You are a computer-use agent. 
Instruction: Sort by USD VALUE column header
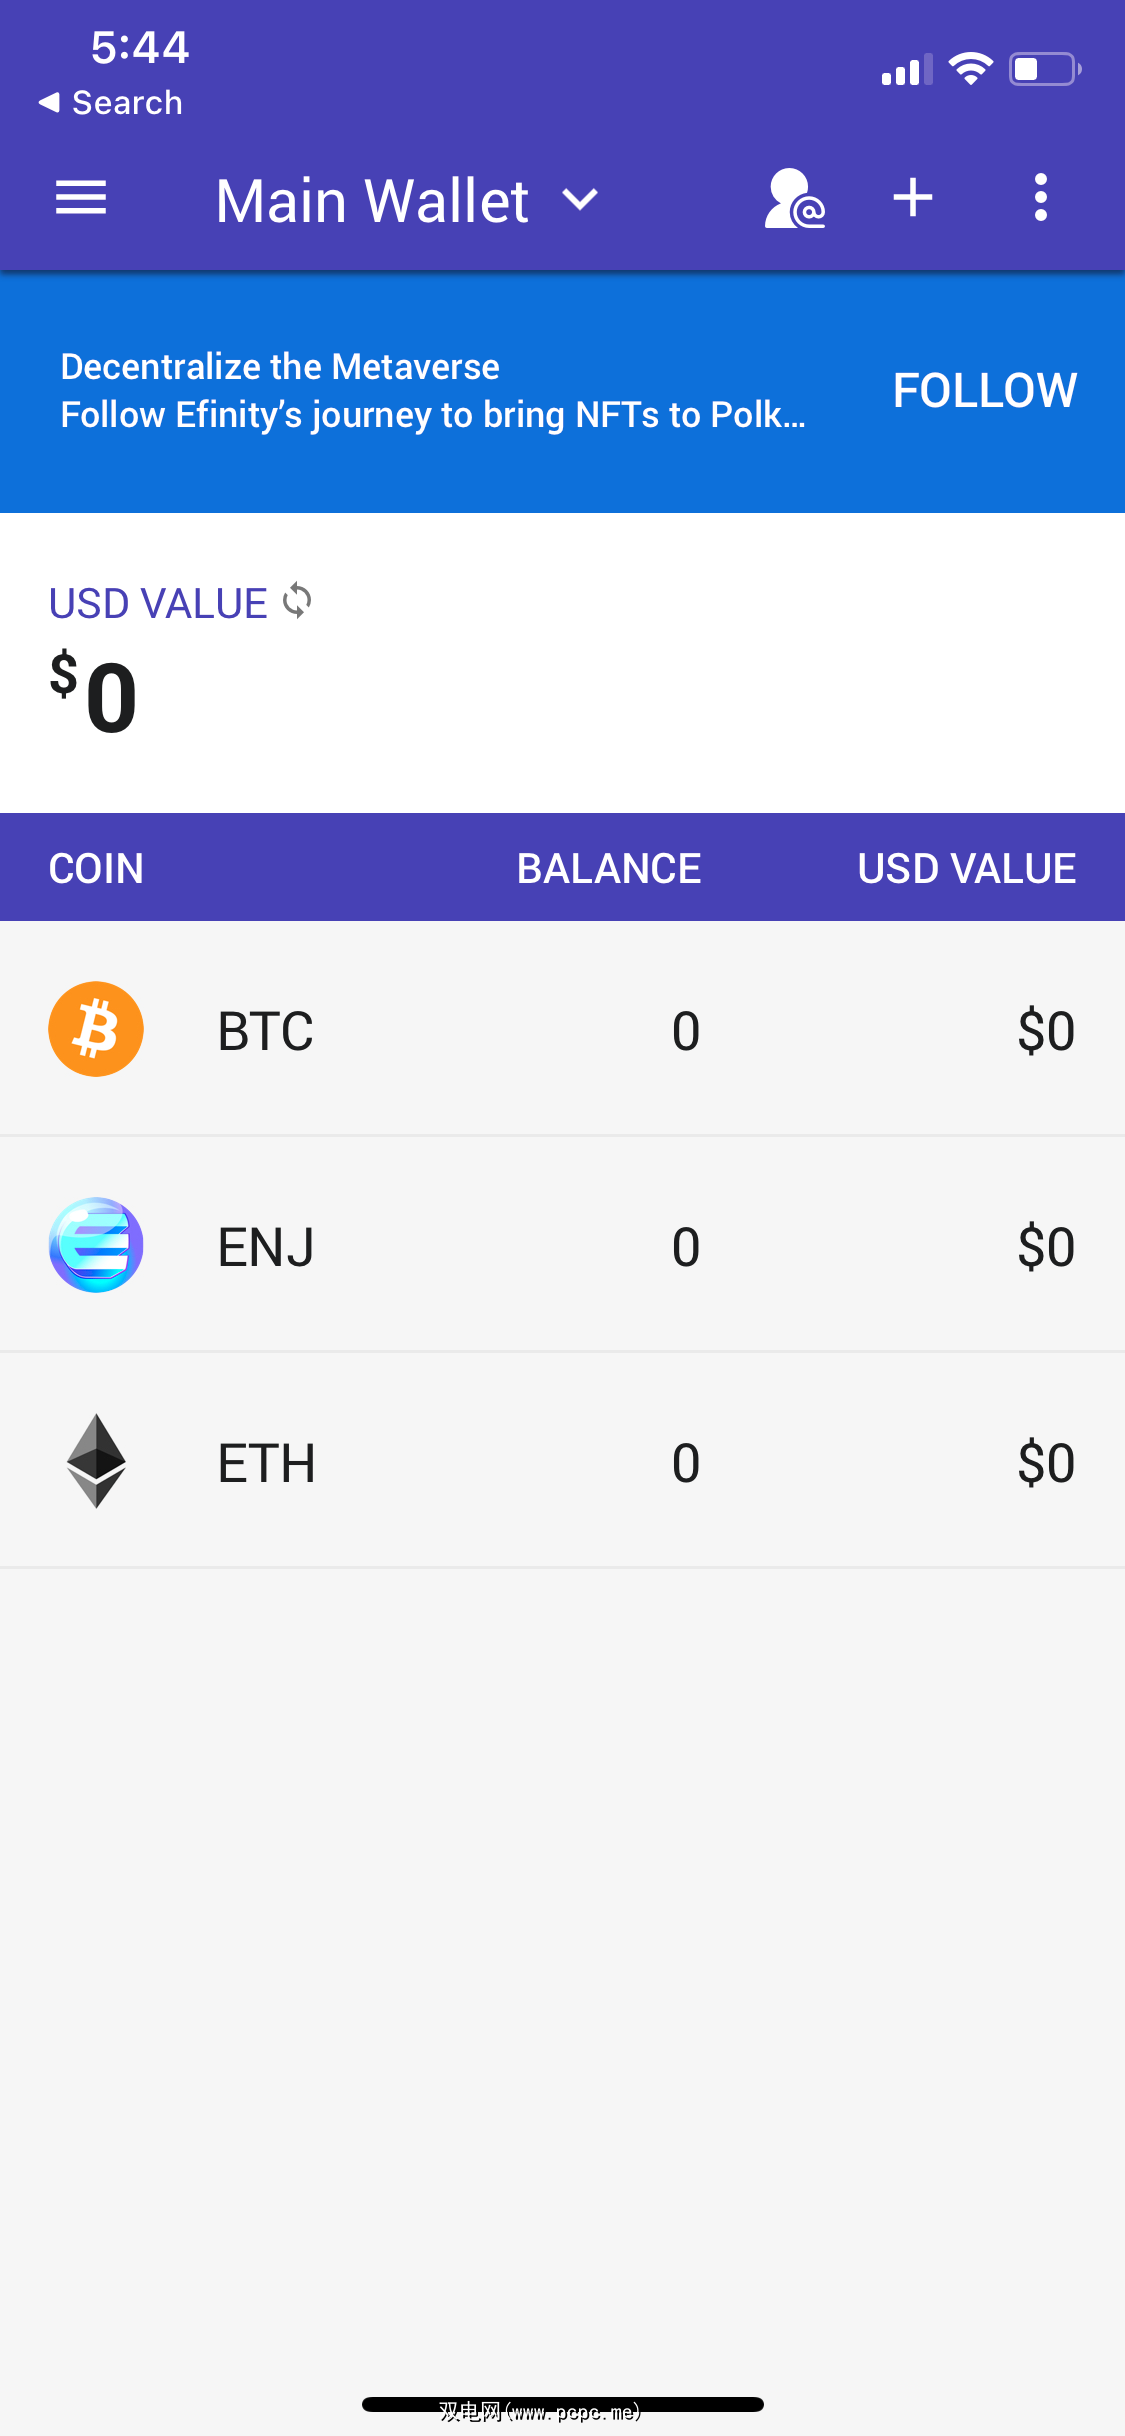coord(966,868)
